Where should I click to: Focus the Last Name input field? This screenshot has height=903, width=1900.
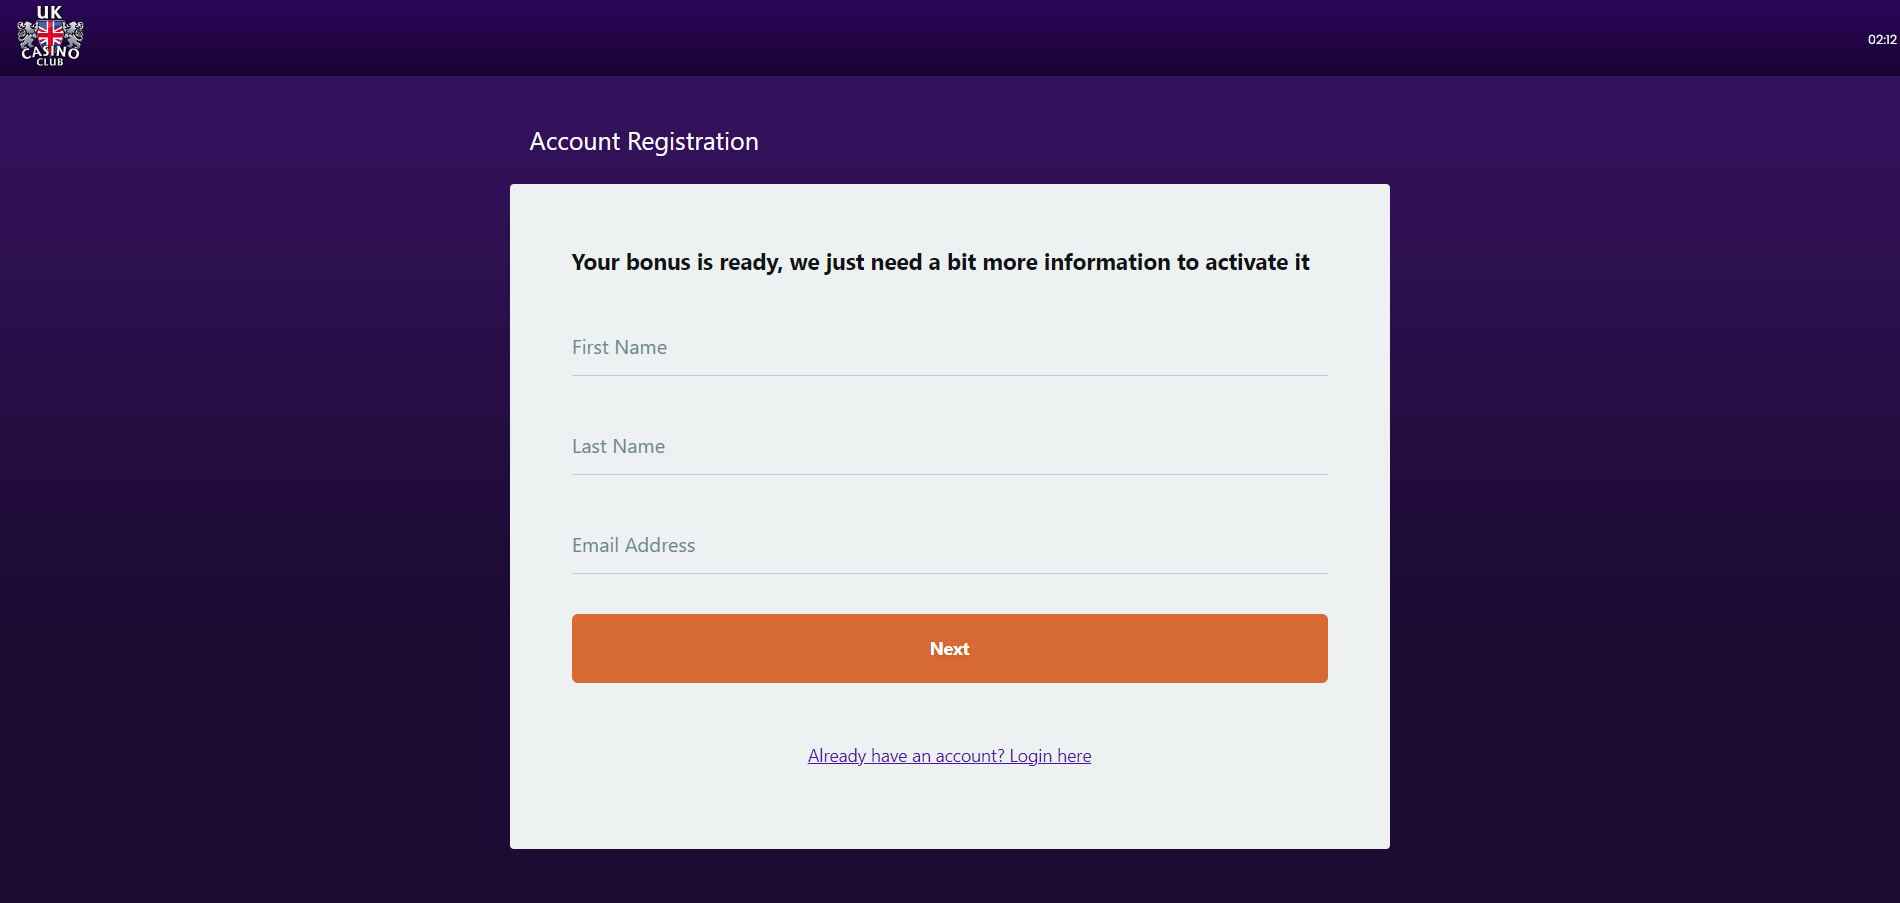pos(949,447)
